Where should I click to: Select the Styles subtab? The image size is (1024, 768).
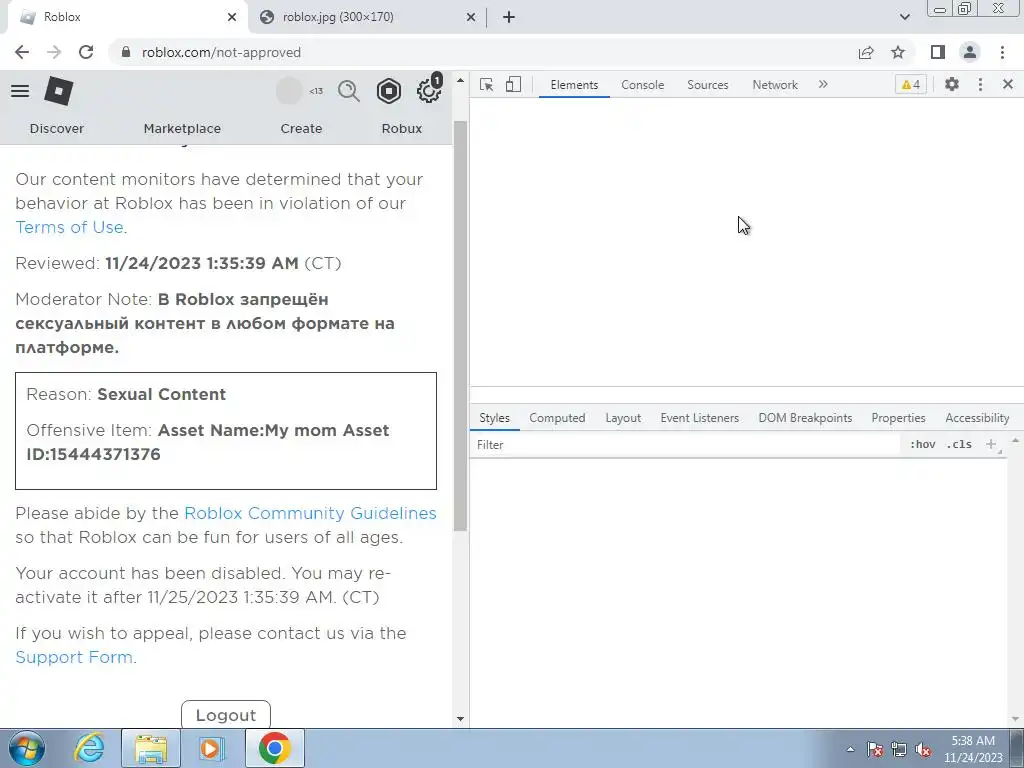tap(494, 418)
